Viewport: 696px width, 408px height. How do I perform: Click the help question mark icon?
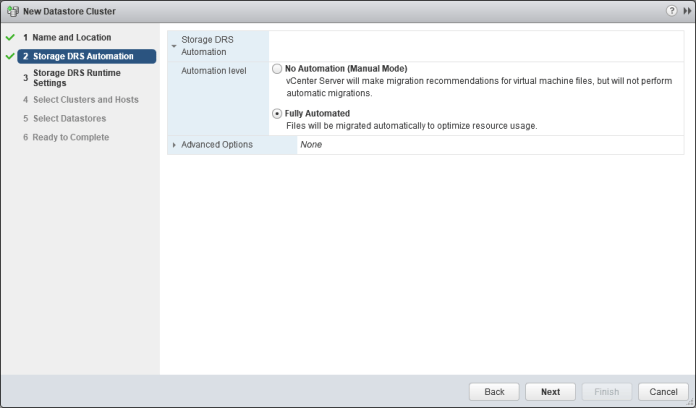(670, 11)
